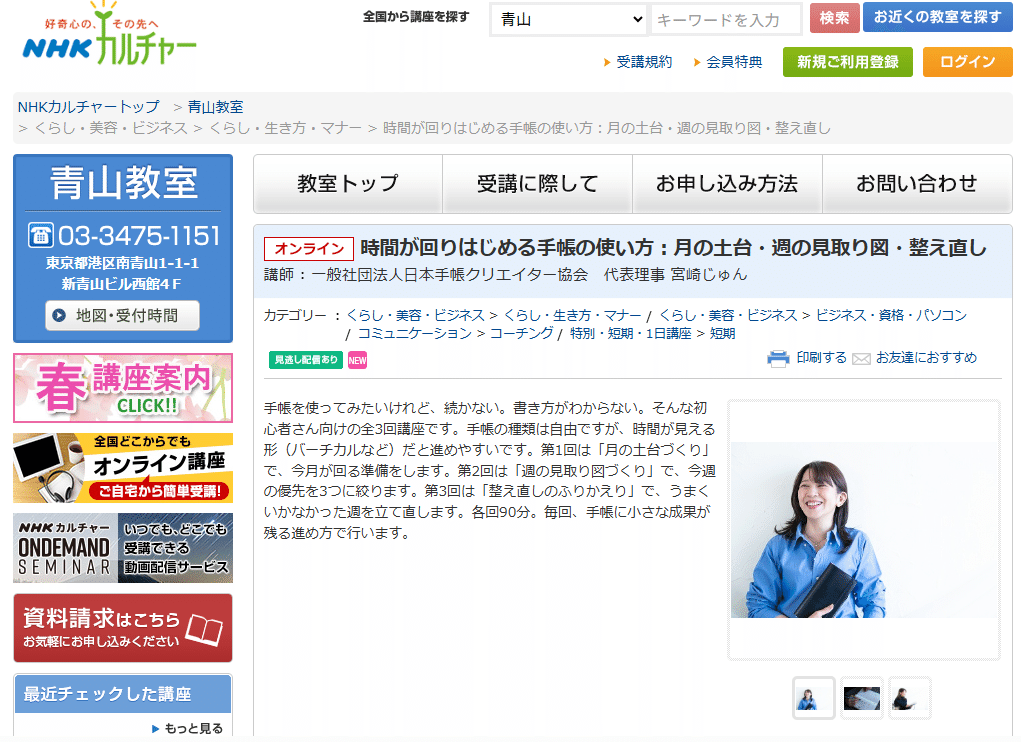This screenshot has width=1021, height=742.
Task: Click the green 見逃し配信あり badge
Action: pos(306,360)
